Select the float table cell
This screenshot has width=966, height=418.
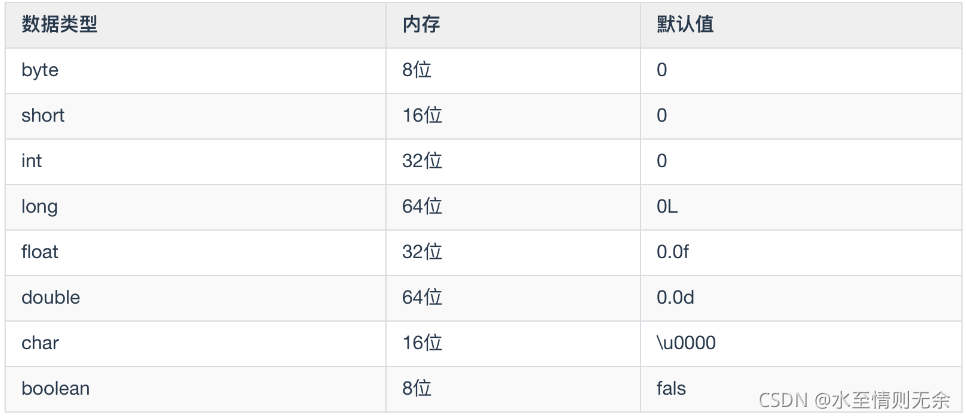click(x=40, y=252)
